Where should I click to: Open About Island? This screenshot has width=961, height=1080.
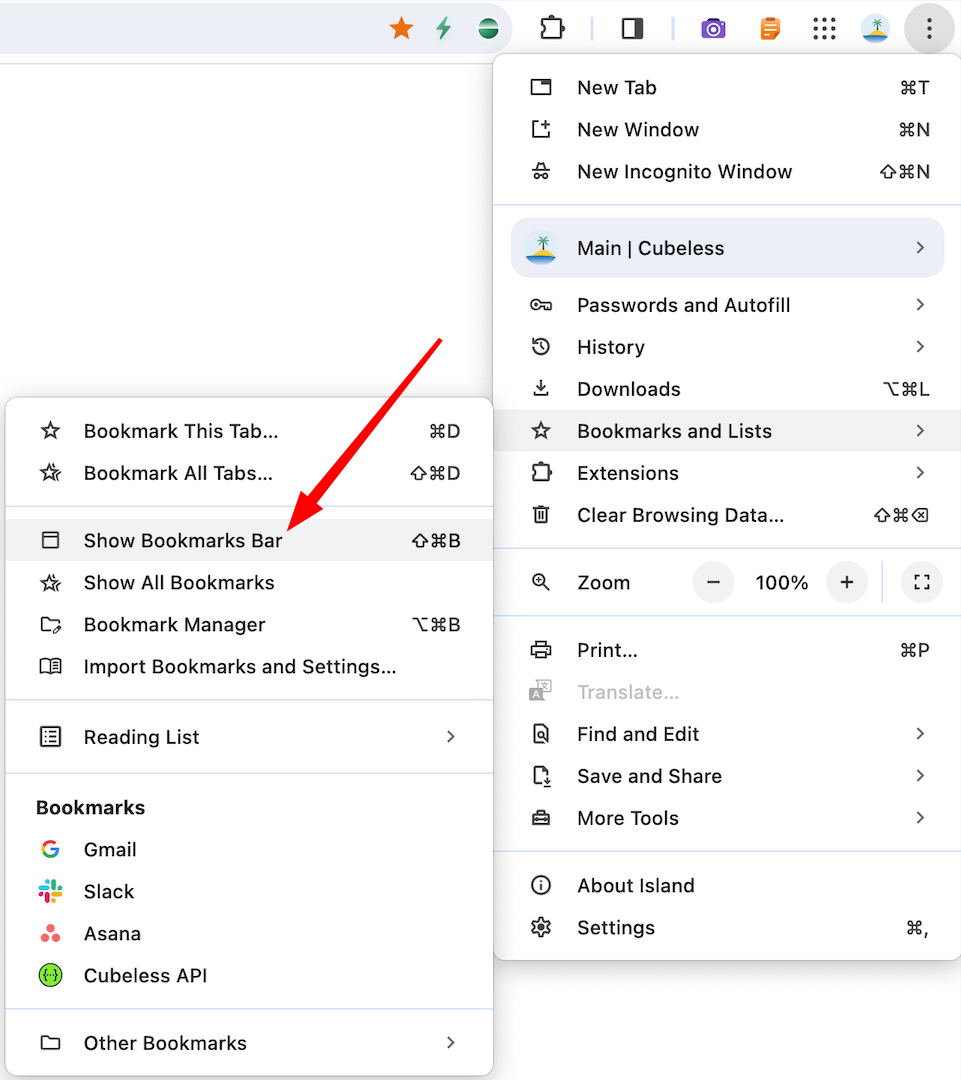[x=727, y=886]
